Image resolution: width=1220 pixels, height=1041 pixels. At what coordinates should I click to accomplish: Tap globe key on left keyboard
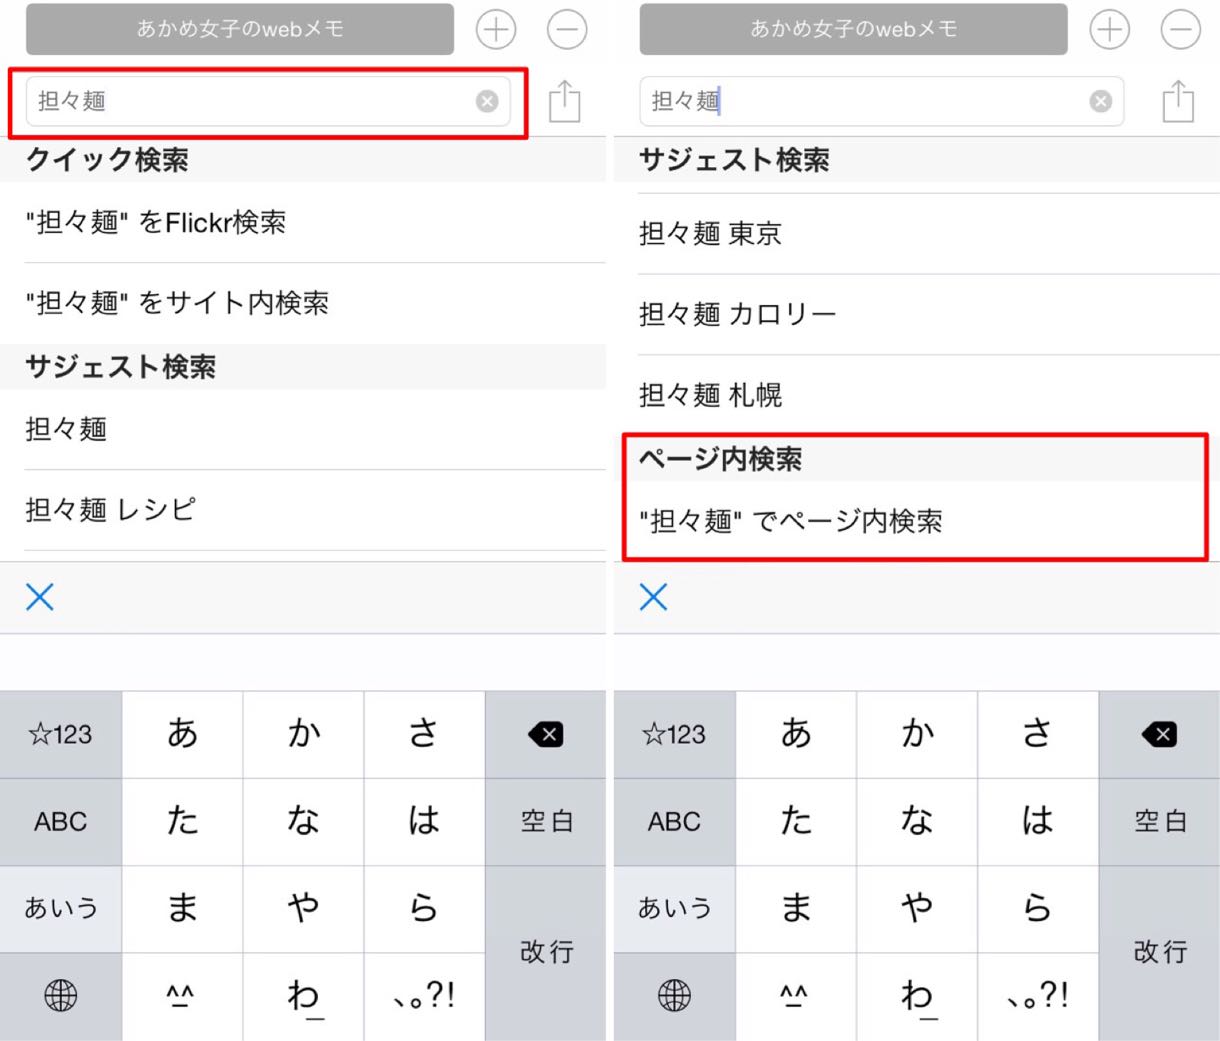click(x=61, y=996)
